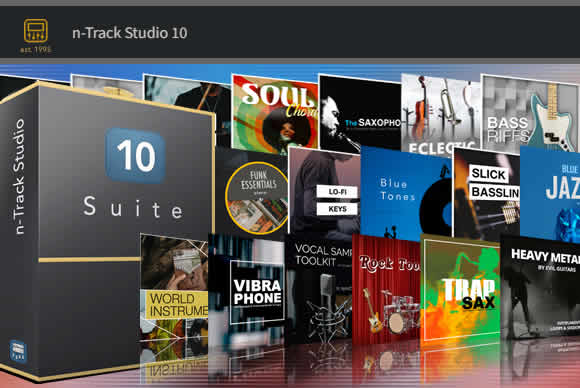Open the Blue Jazz pack cover
580x388 pixels.
550,193
